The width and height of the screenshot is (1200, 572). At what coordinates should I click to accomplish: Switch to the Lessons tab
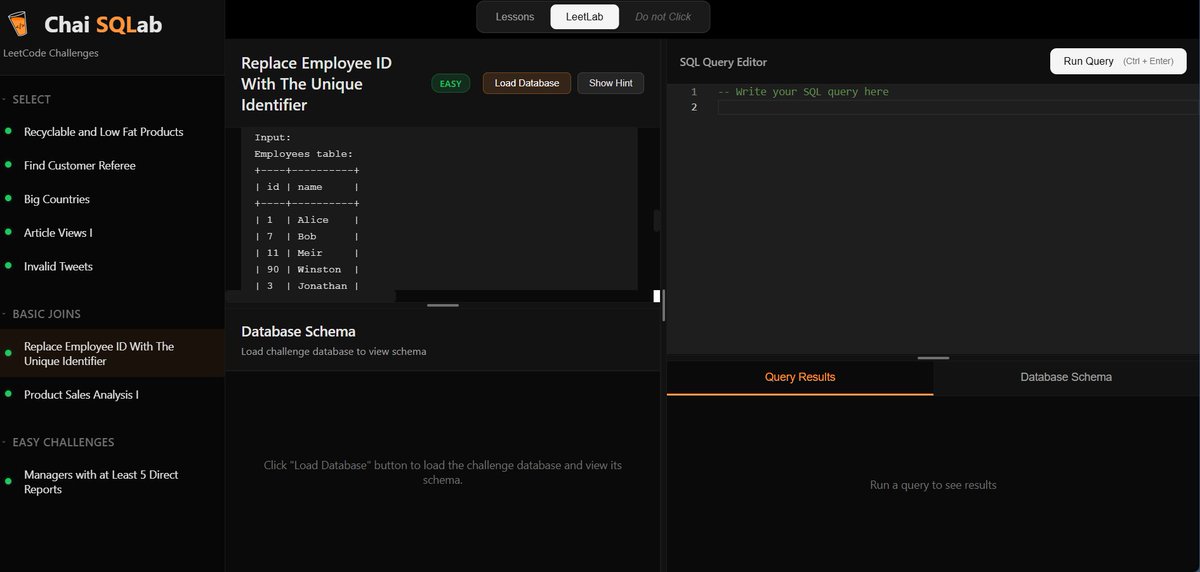click(x=515, y=17)
